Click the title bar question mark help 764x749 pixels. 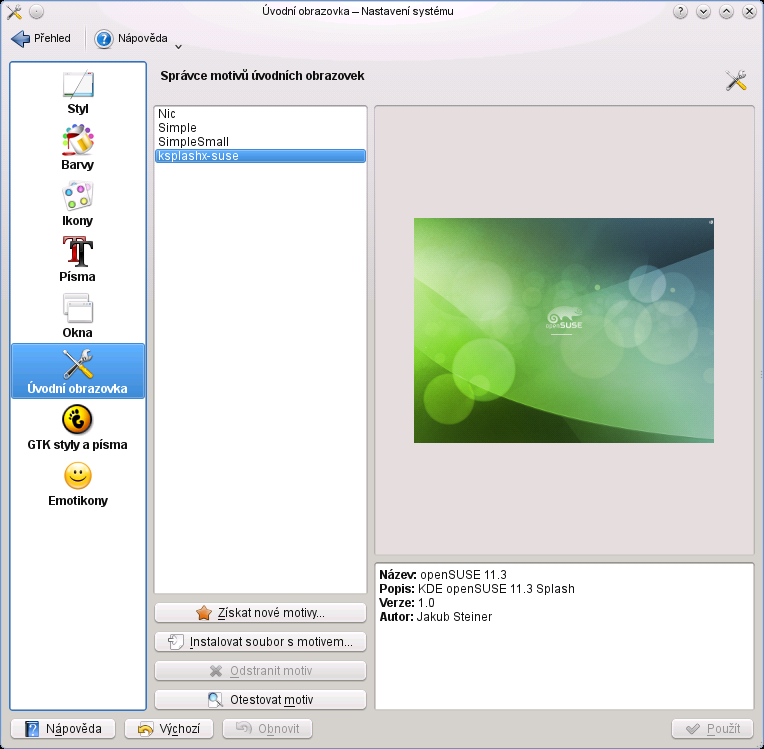[x=680, y=12]
